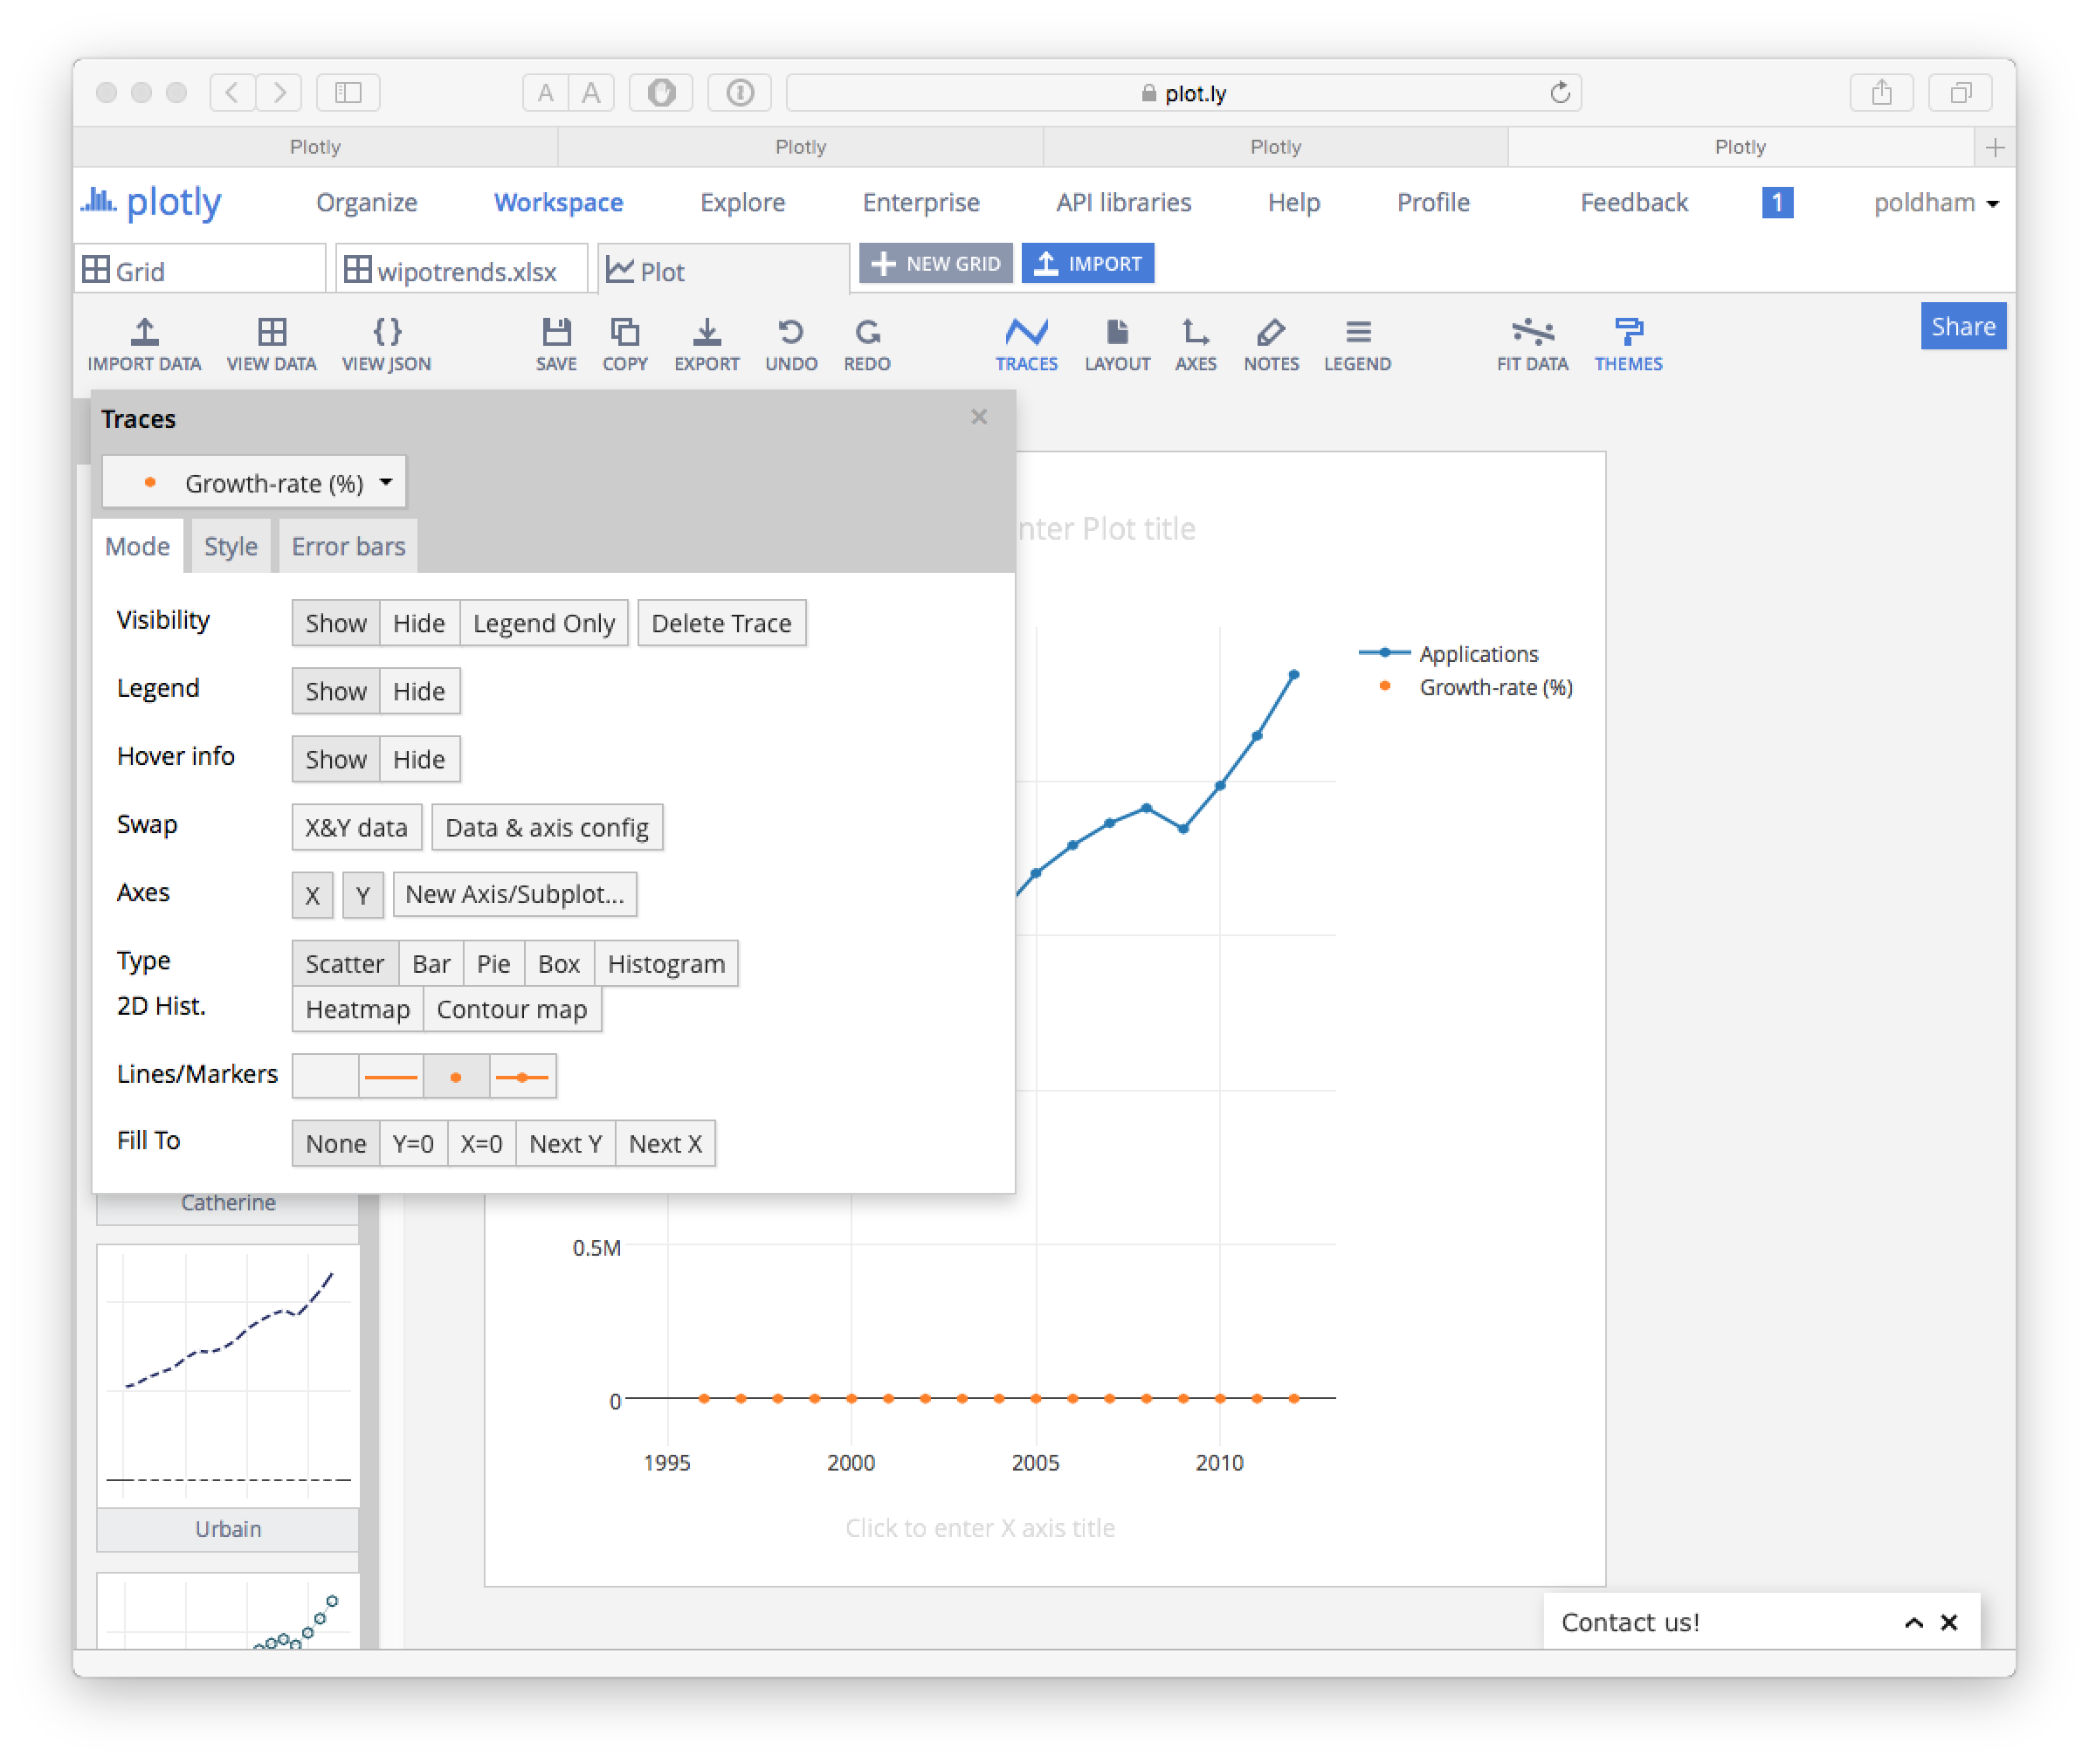Select markers-only orange dot mode
The width and height of the screenshot is (2089, 1764).
456,1076
